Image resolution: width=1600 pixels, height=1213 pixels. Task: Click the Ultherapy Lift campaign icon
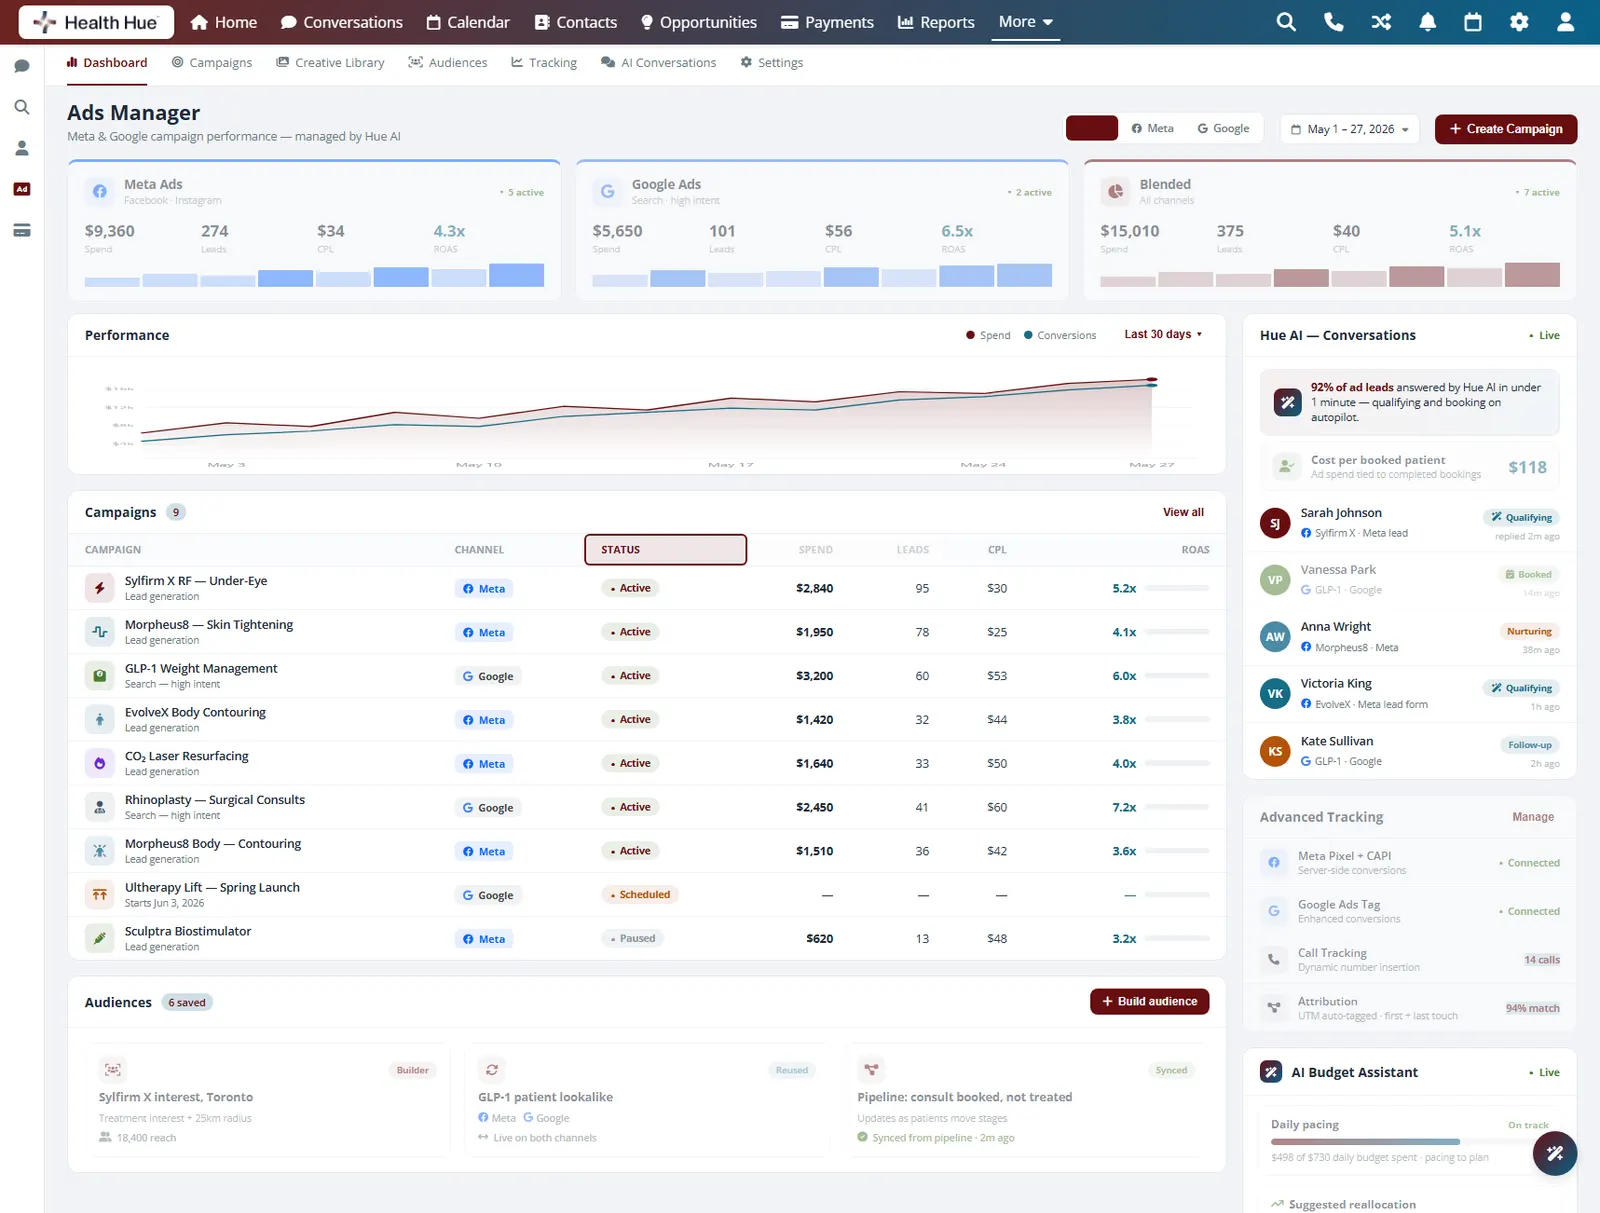[100, 895]
